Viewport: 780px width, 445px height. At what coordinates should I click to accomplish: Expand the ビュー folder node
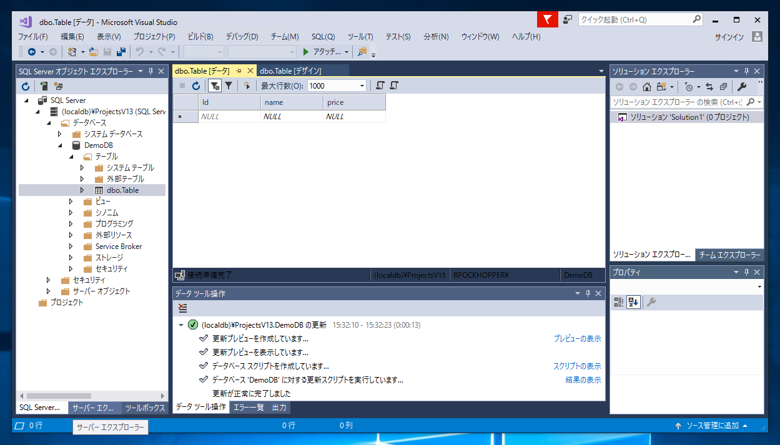tap(71, 201)
